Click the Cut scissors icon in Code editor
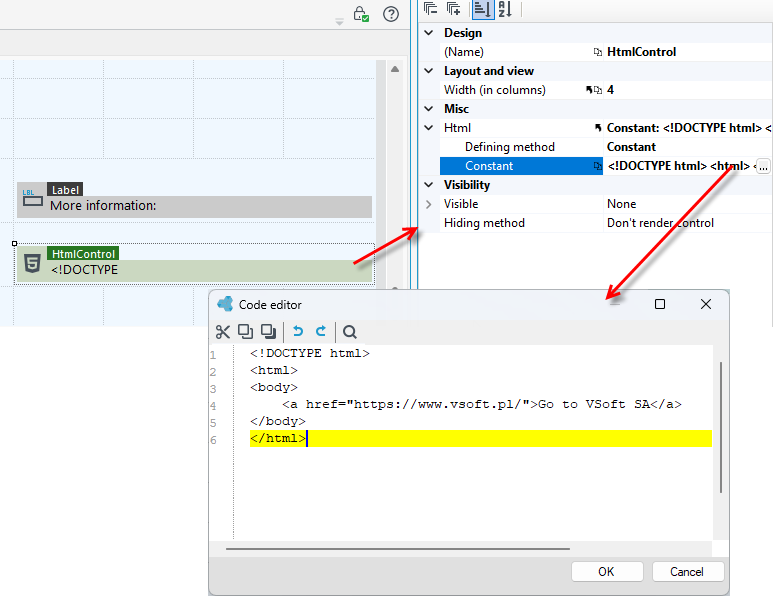The image size is (773, 599). pyautogui.click(x=222, y=332)
